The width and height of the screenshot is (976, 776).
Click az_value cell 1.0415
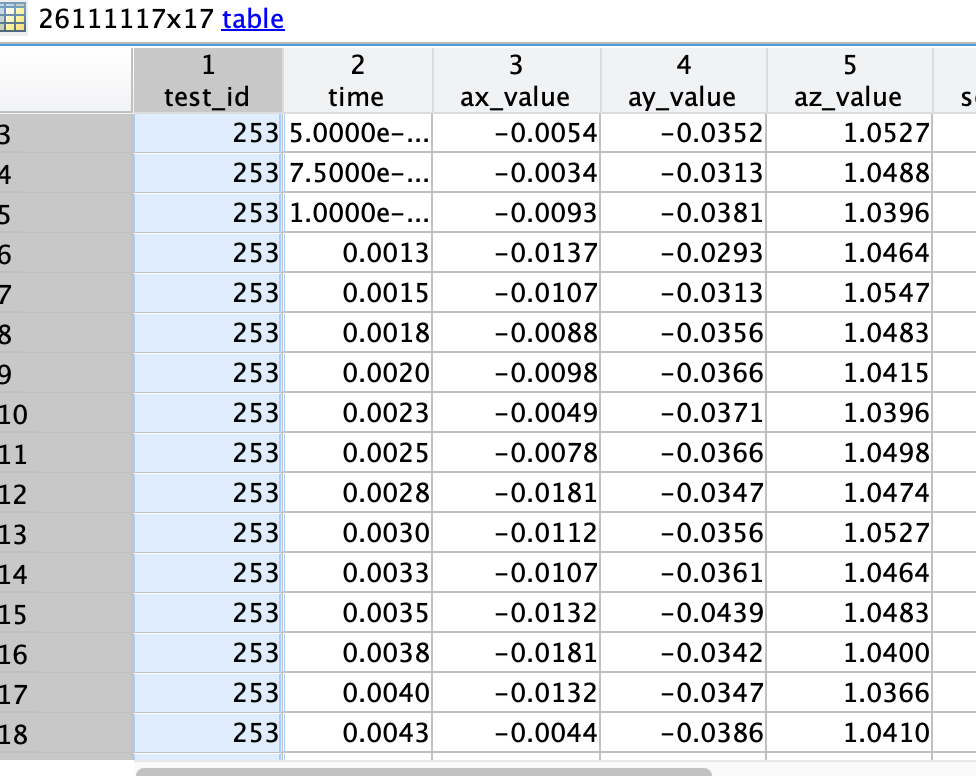[x=850, y=373]
